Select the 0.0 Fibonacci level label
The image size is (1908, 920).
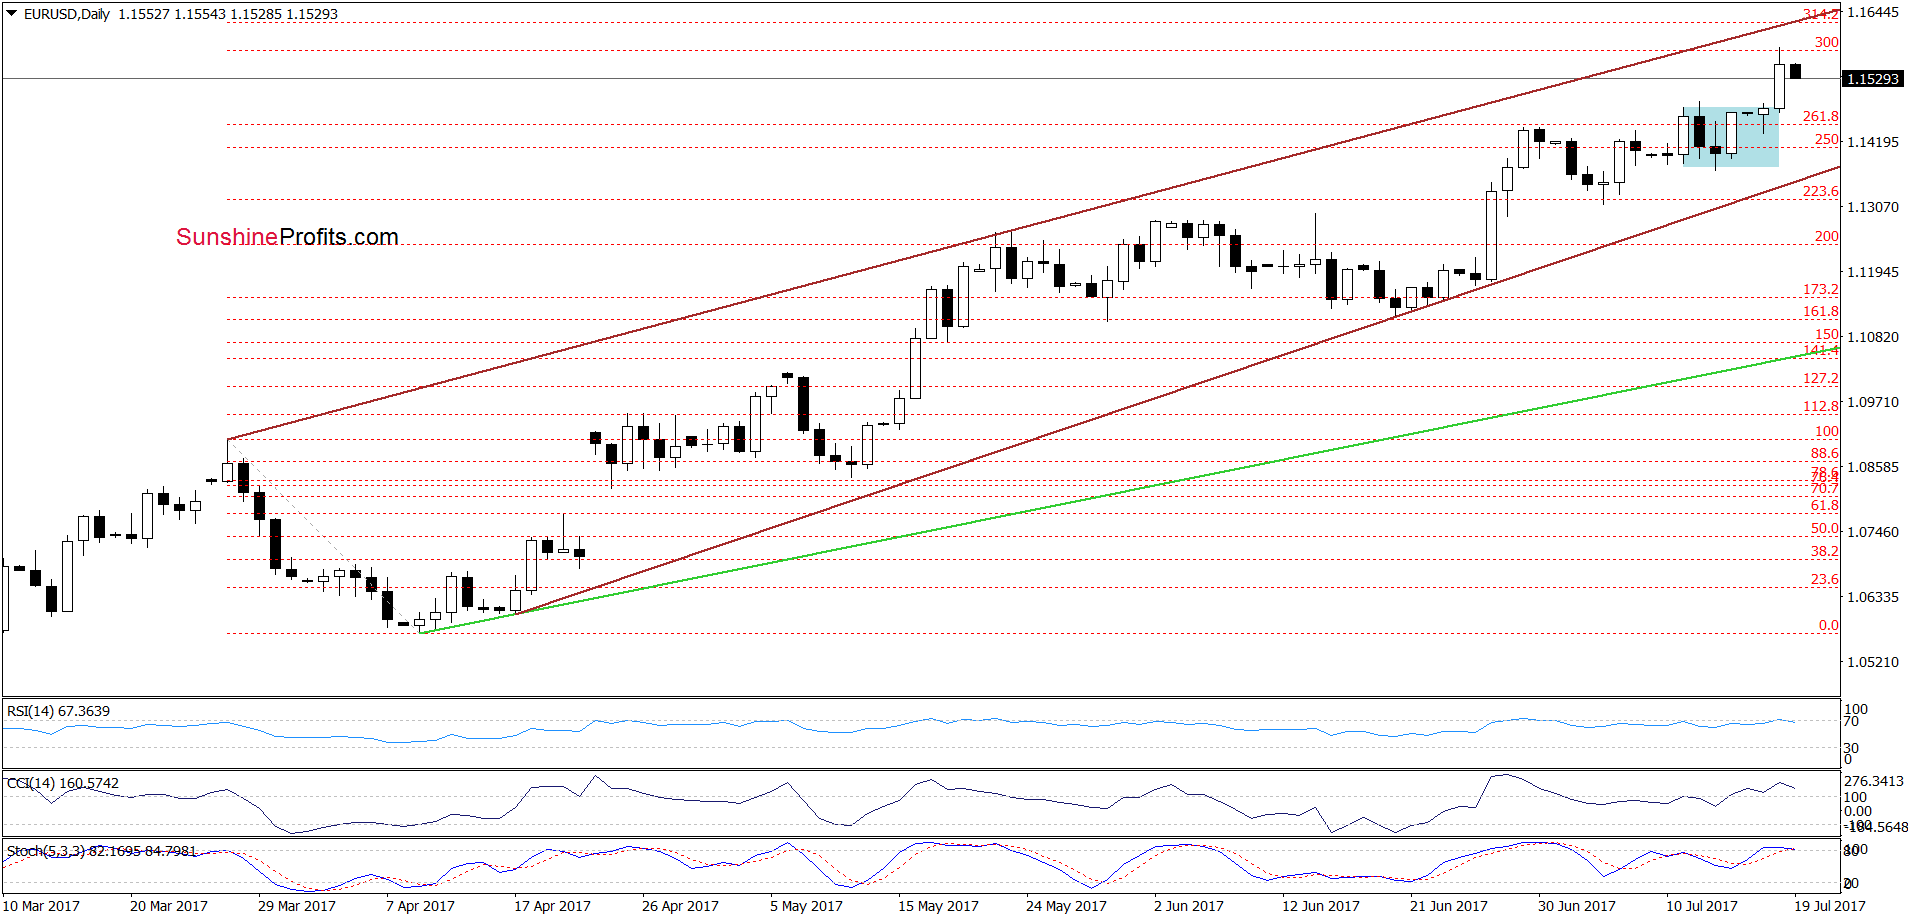point(1828,625)
